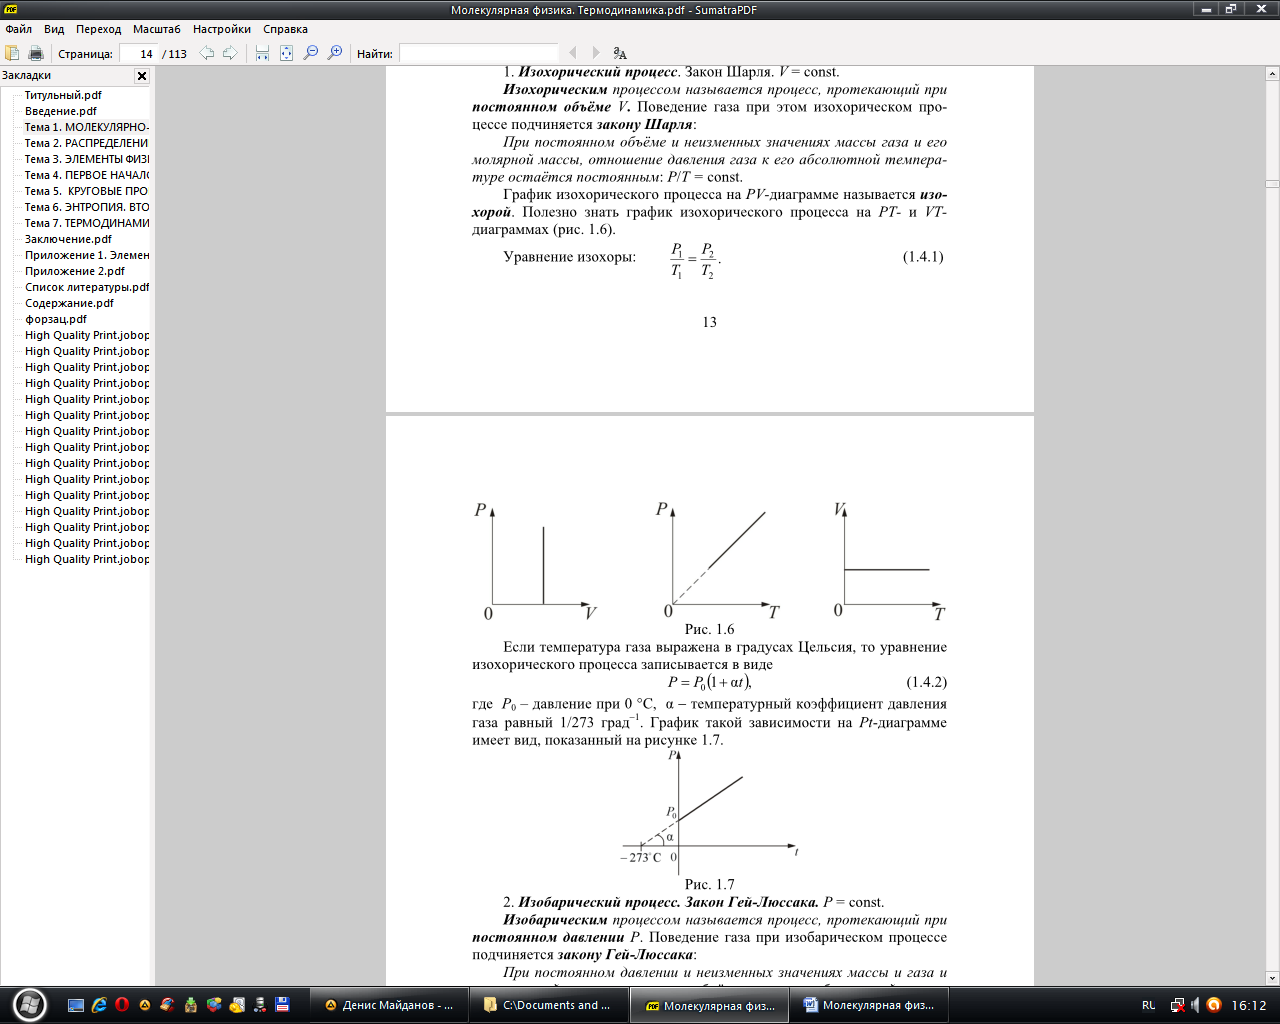Select the Fit Page view icon

(x=286, y=53)
